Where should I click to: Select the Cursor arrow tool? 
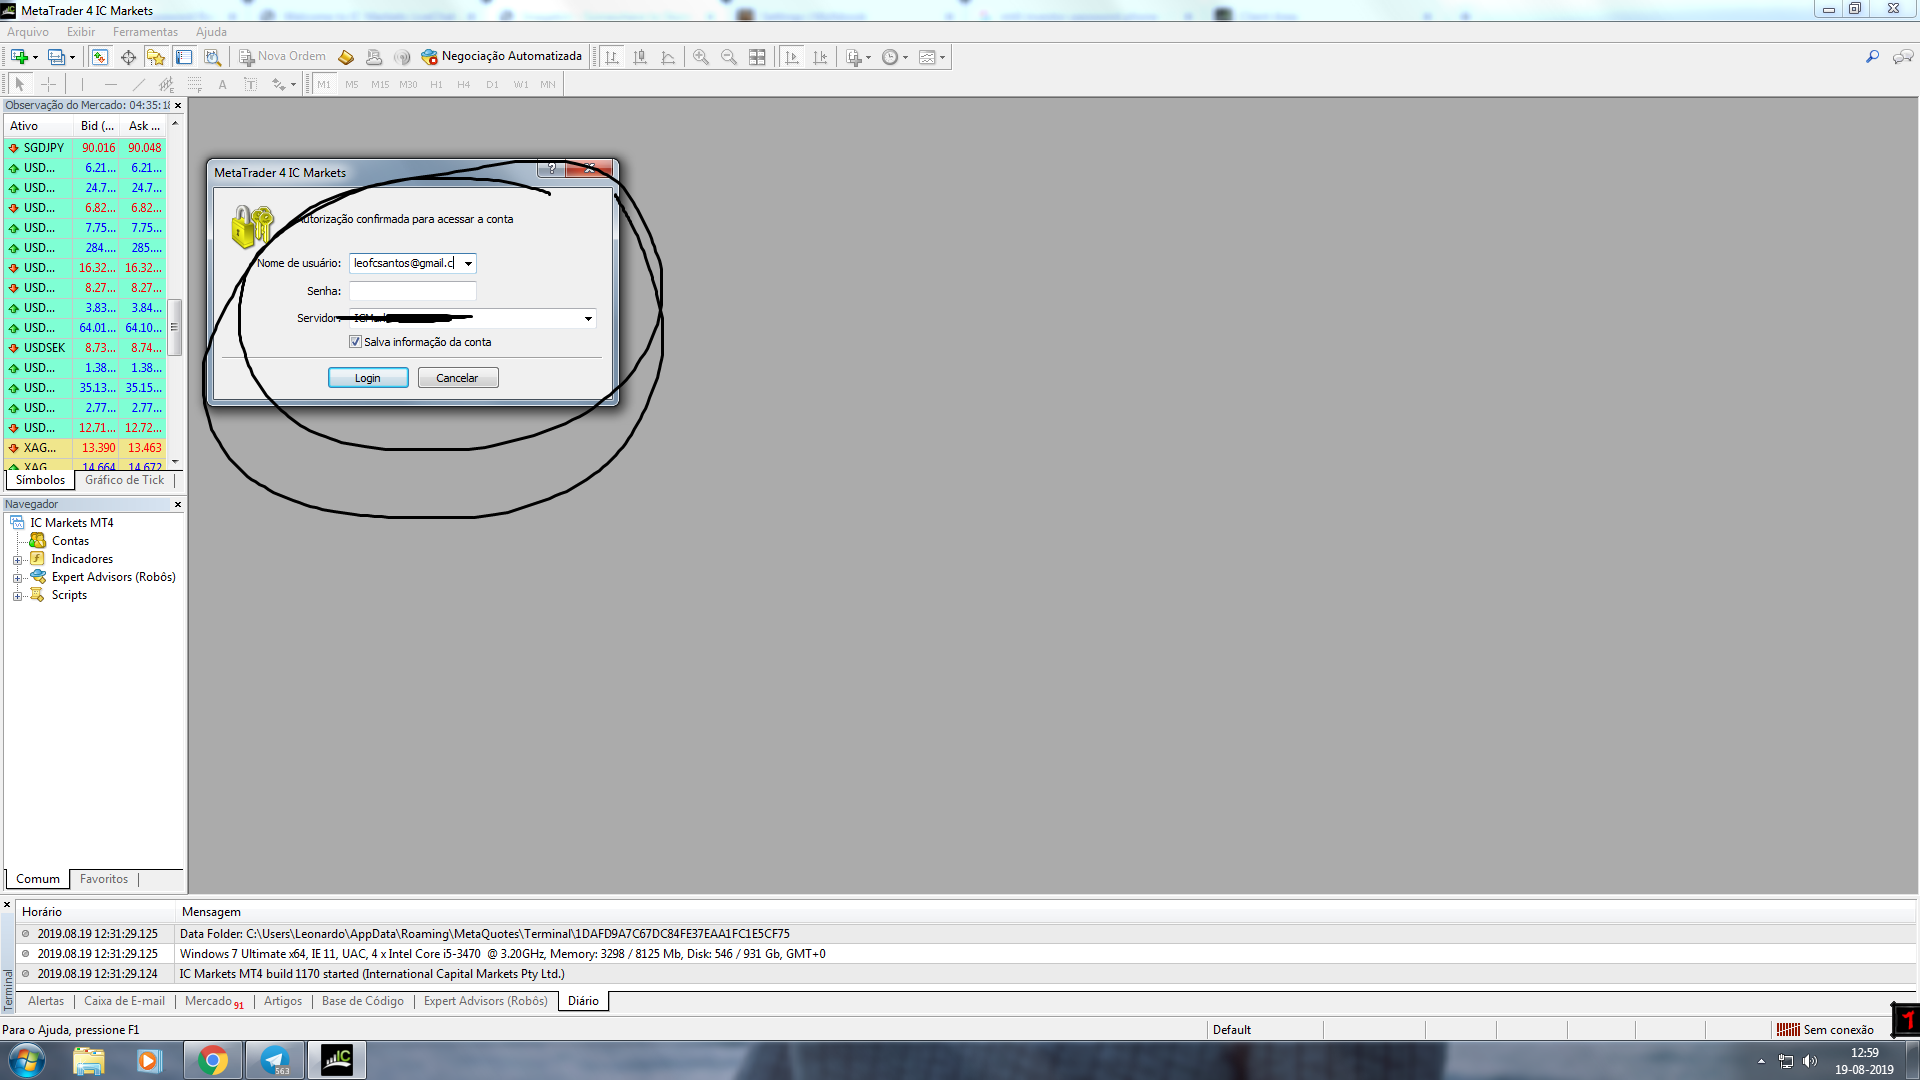pos(19,85)
